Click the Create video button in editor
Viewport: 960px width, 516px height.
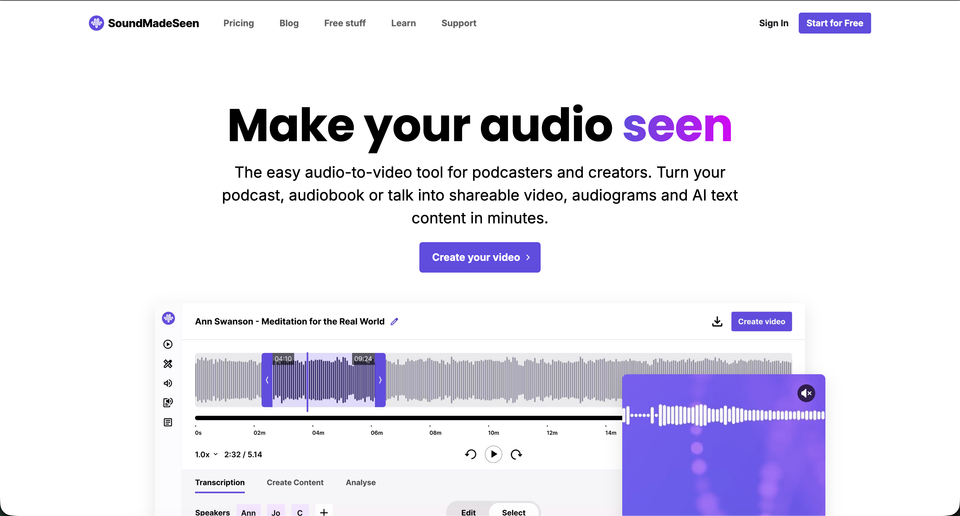pyautogui.click(x=761, y=321)
